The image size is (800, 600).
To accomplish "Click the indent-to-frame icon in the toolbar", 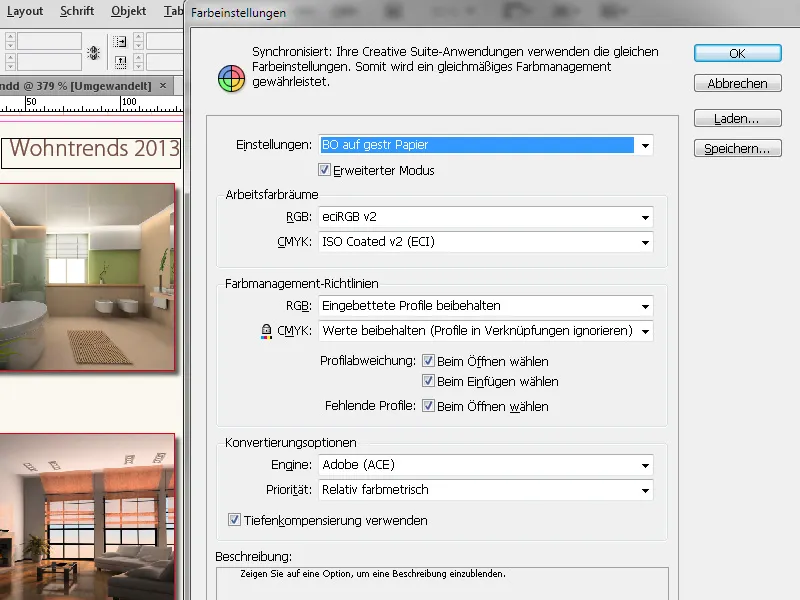I will point(118,42).
